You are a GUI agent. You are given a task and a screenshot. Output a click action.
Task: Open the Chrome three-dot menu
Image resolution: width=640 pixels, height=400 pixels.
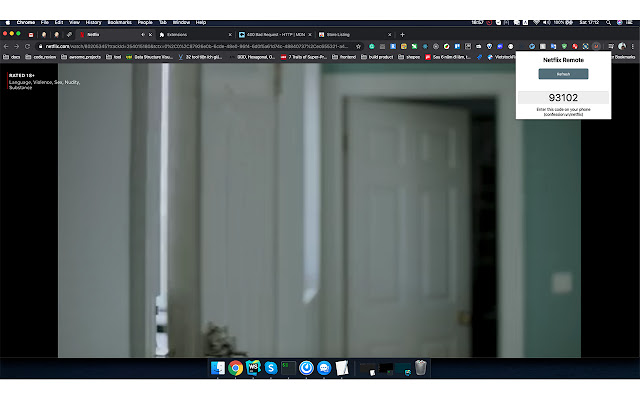click(633, 47)
